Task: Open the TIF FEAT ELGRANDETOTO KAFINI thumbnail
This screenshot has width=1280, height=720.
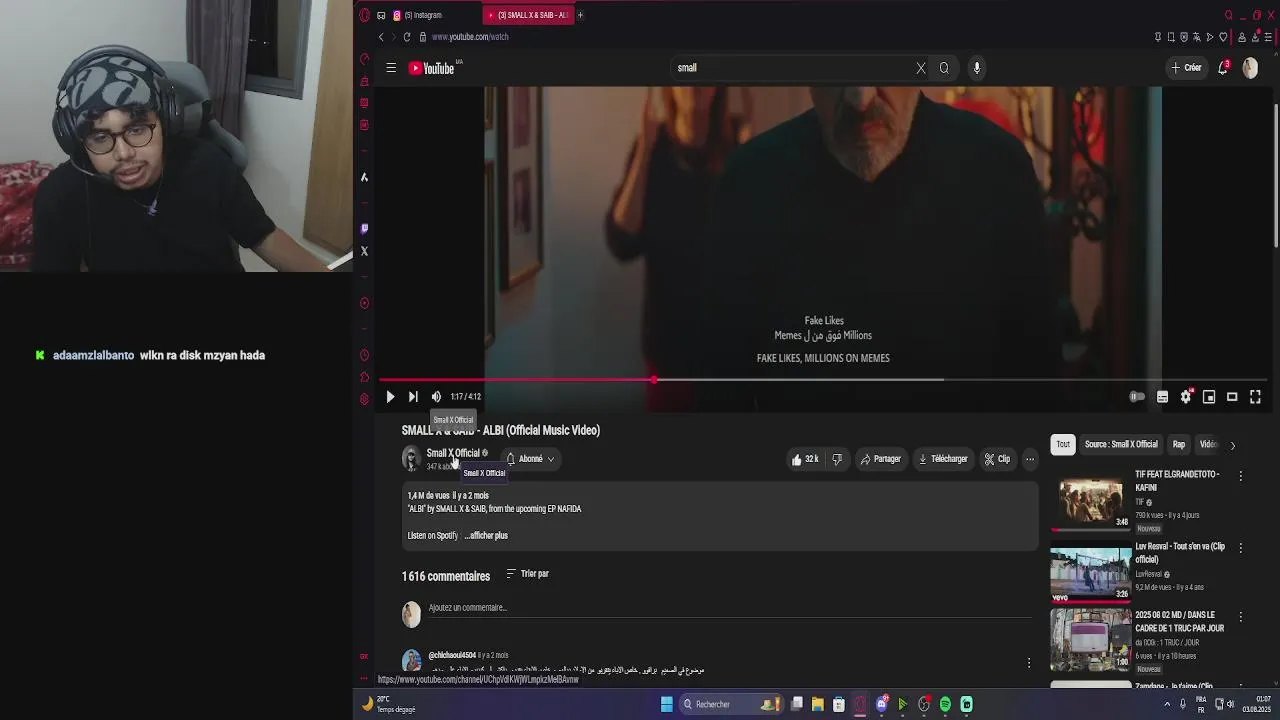Action: [x=1091, y=503]
